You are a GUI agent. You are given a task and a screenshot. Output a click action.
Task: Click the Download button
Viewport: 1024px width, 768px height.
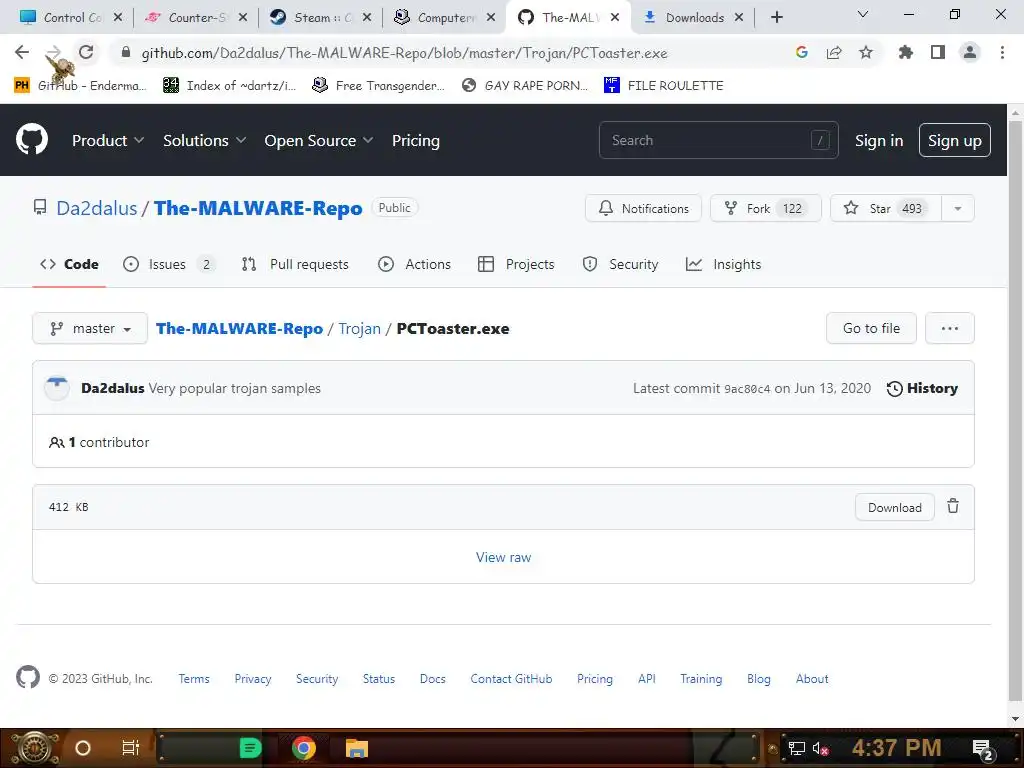[895, 507]
